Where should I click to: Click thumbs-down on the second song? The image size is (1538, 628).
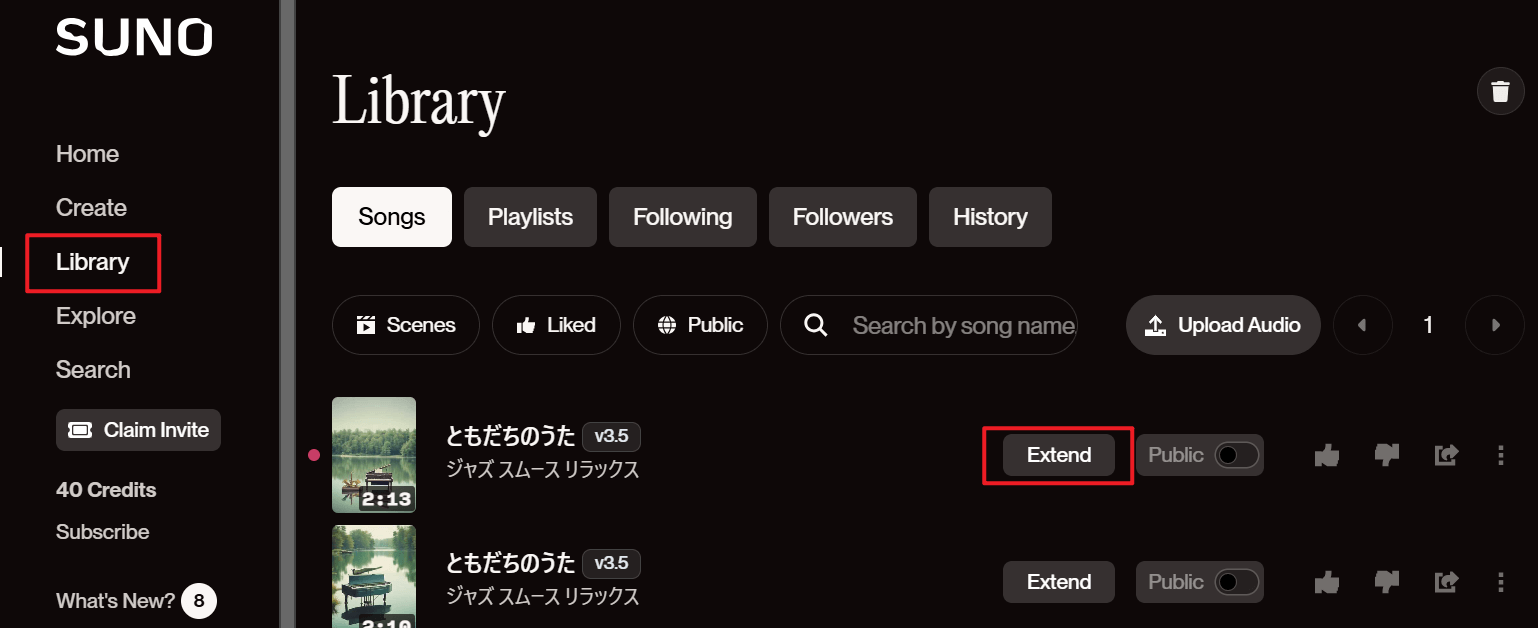point(1387,582)
